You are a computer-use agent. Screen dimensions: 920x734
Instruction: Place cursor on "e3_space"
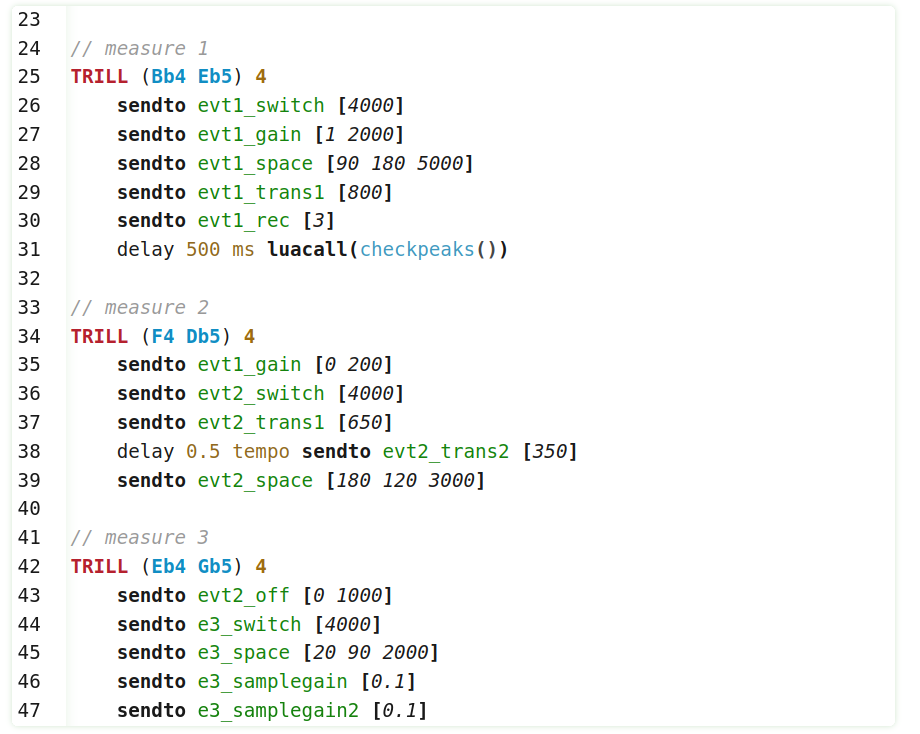(x=243, y=652)
